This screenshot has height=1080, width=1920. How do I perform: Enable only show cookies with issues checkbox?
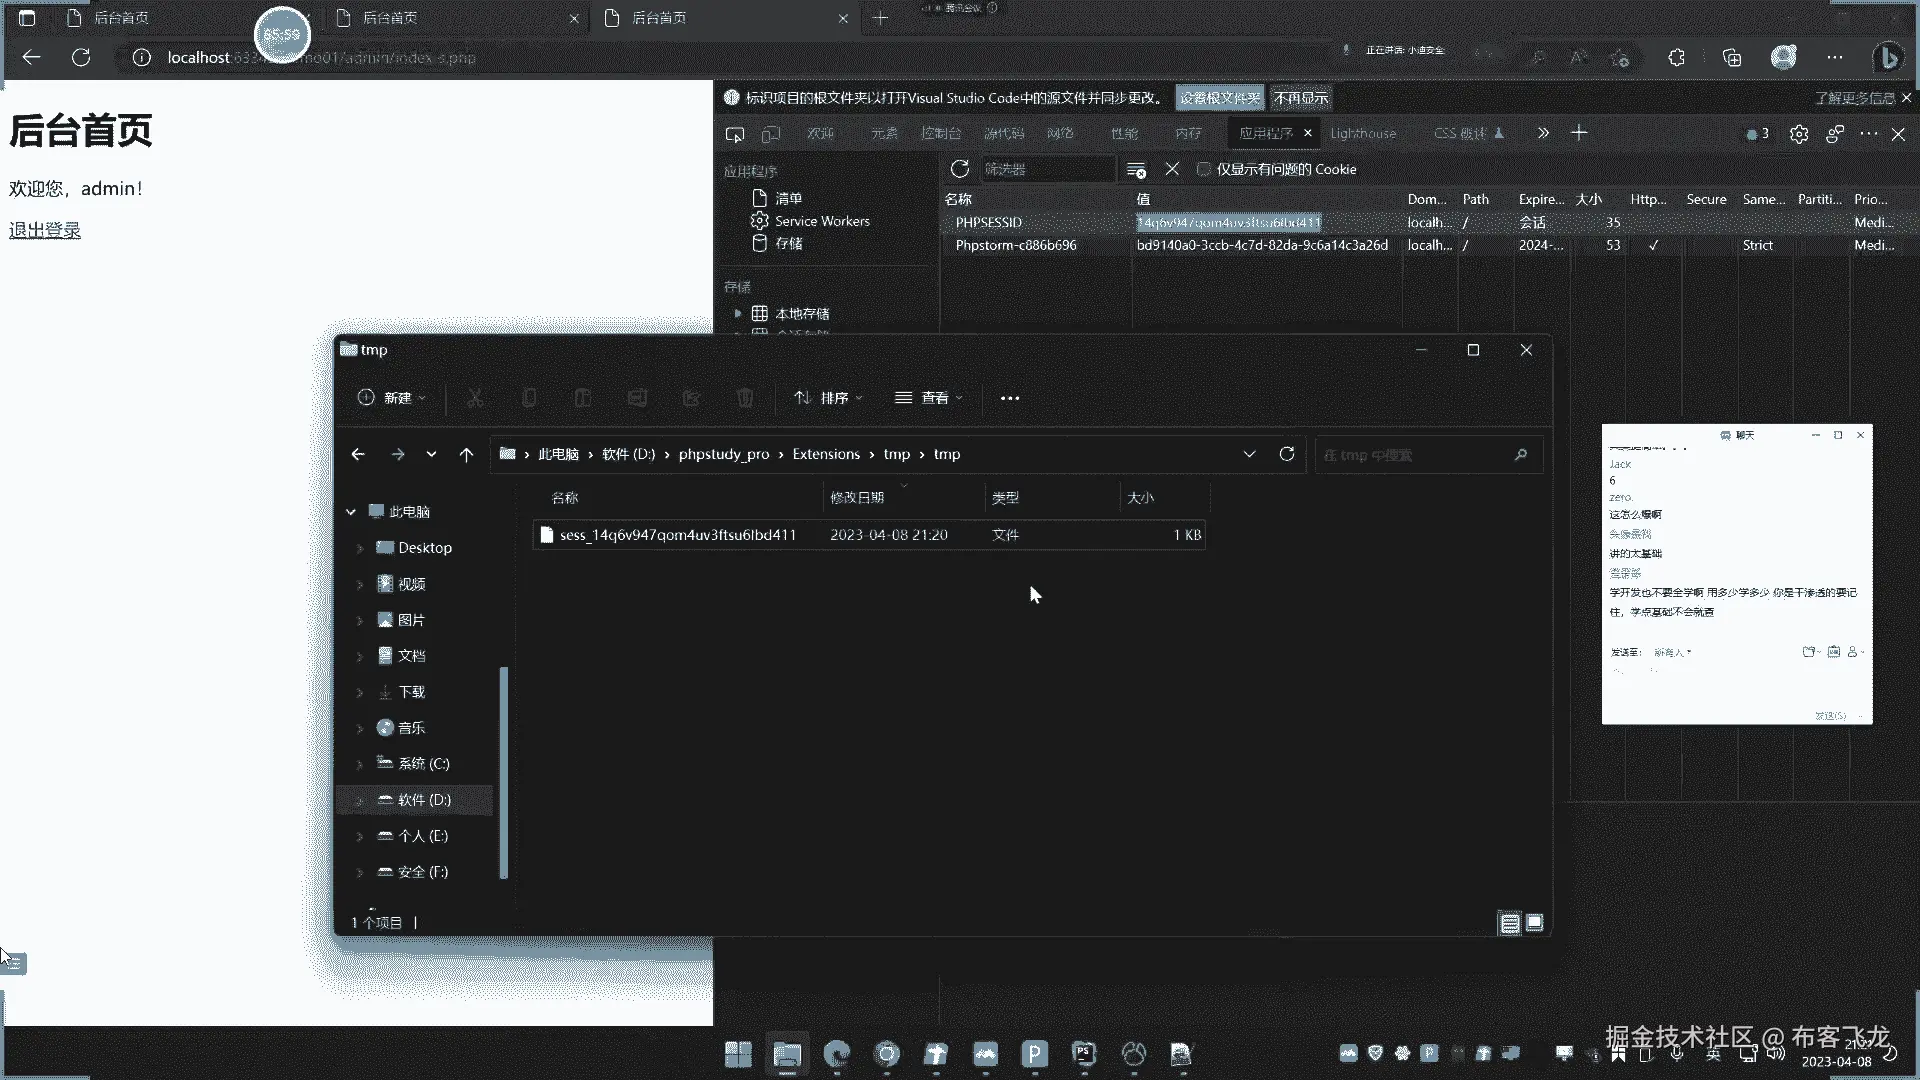pyautogui.click(x=1204, y=169)
